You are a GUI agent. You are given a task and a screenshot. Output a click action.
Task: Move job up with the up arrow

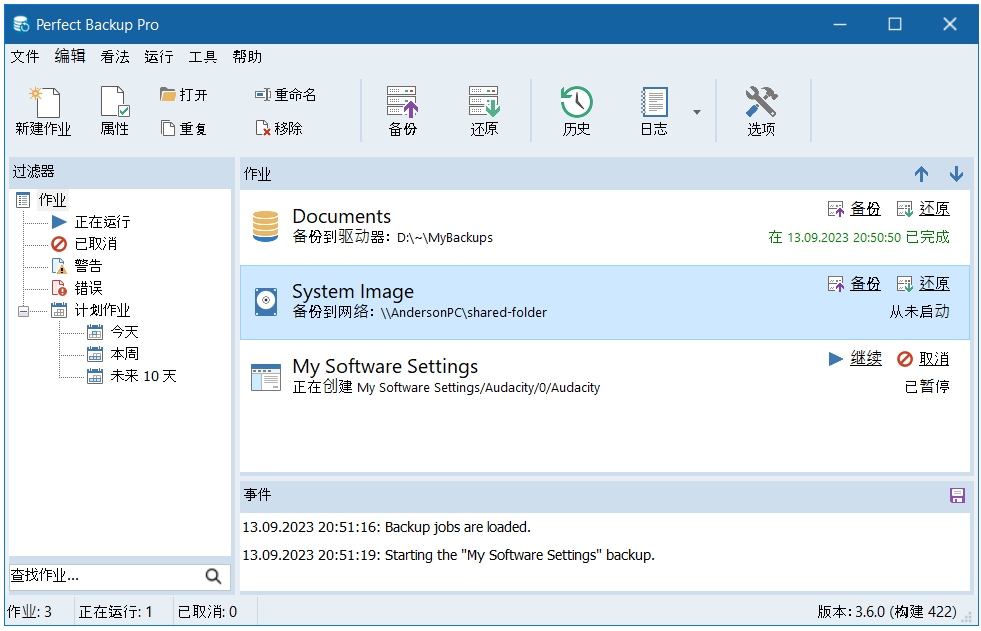click(x=922, y=174)
